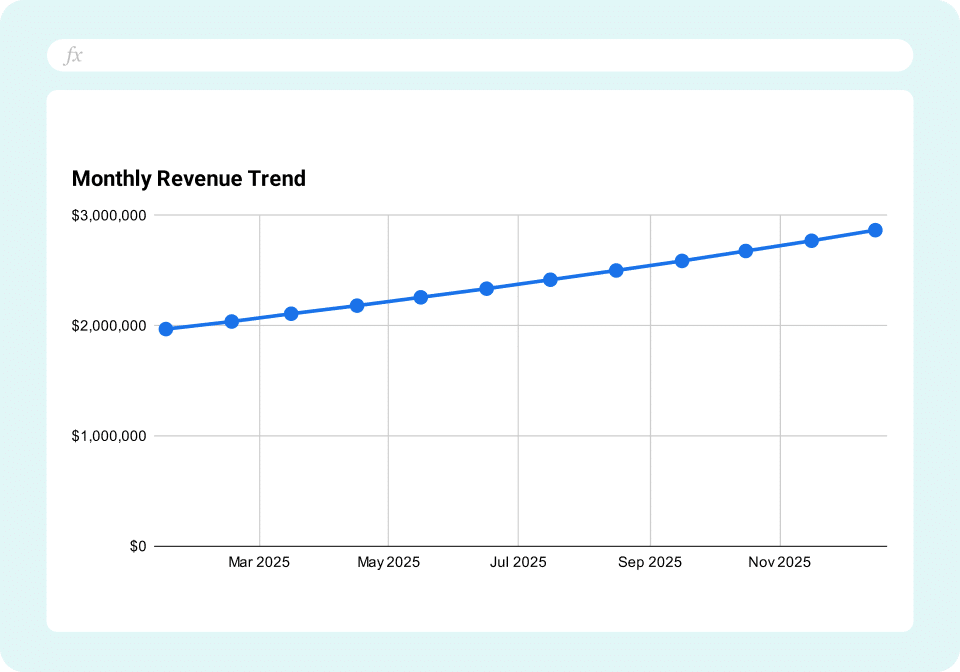
Task: Select the first data point on the line
Action: (165, 327)
